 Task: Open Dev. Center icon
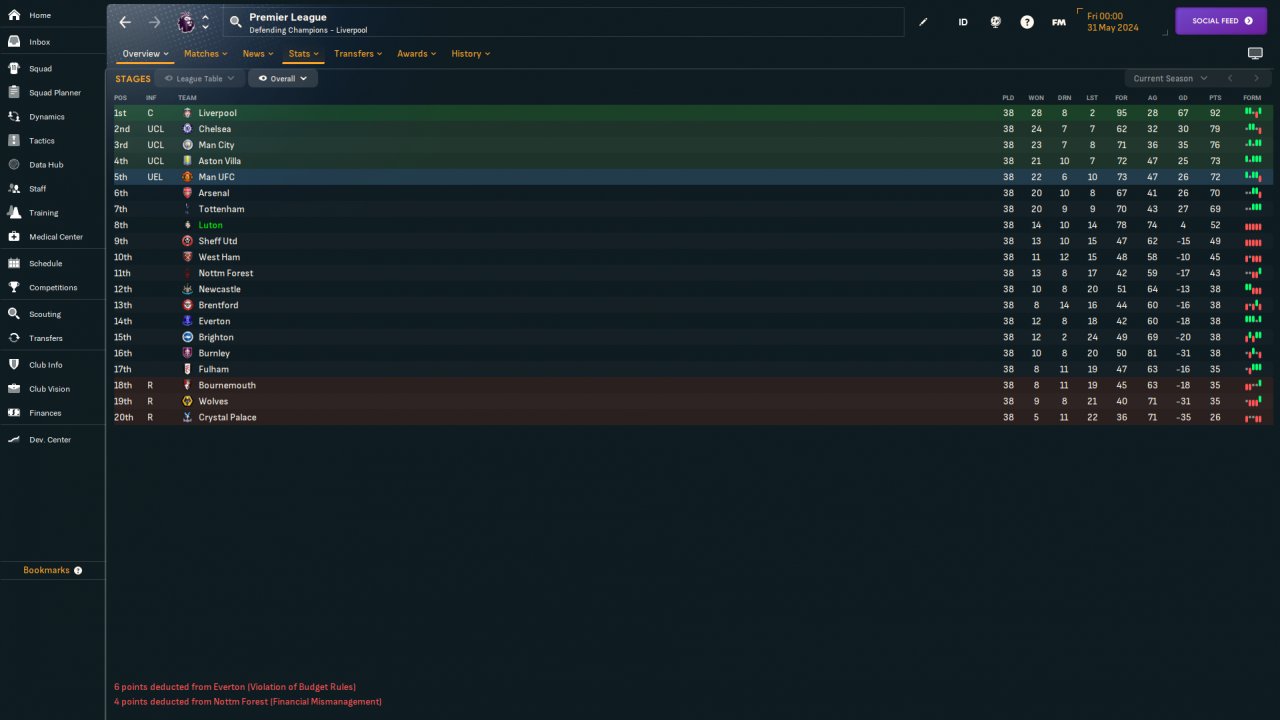(x=14, y=440)
